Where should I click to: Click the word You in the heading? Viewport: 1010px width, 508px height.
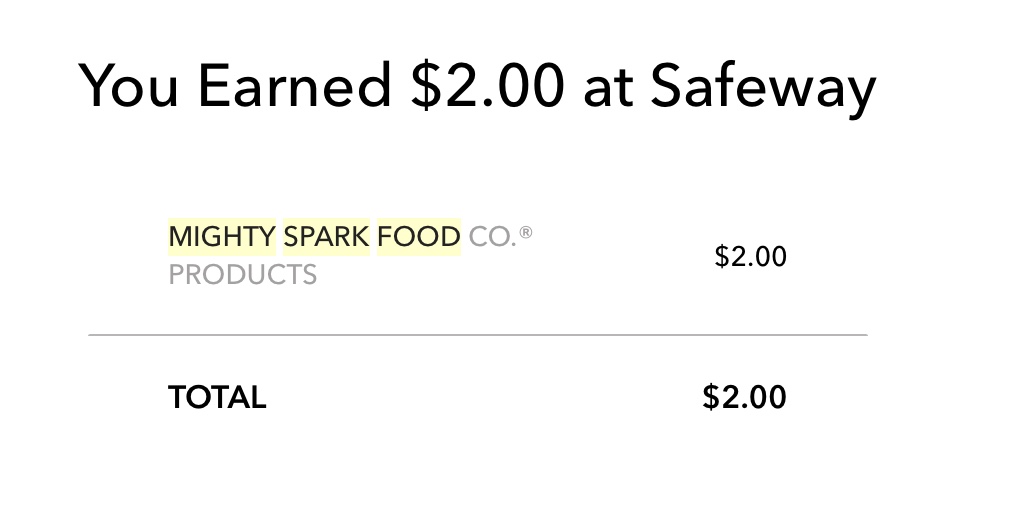pyautogui.click(x=129, y=86)
